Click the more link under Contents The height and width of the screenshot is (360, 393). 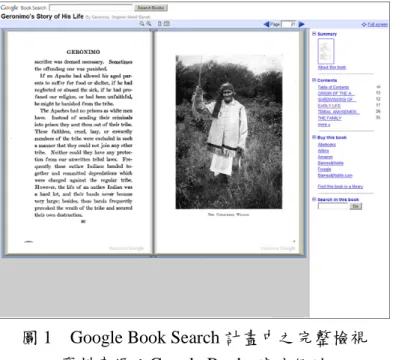tap(324, 125)
